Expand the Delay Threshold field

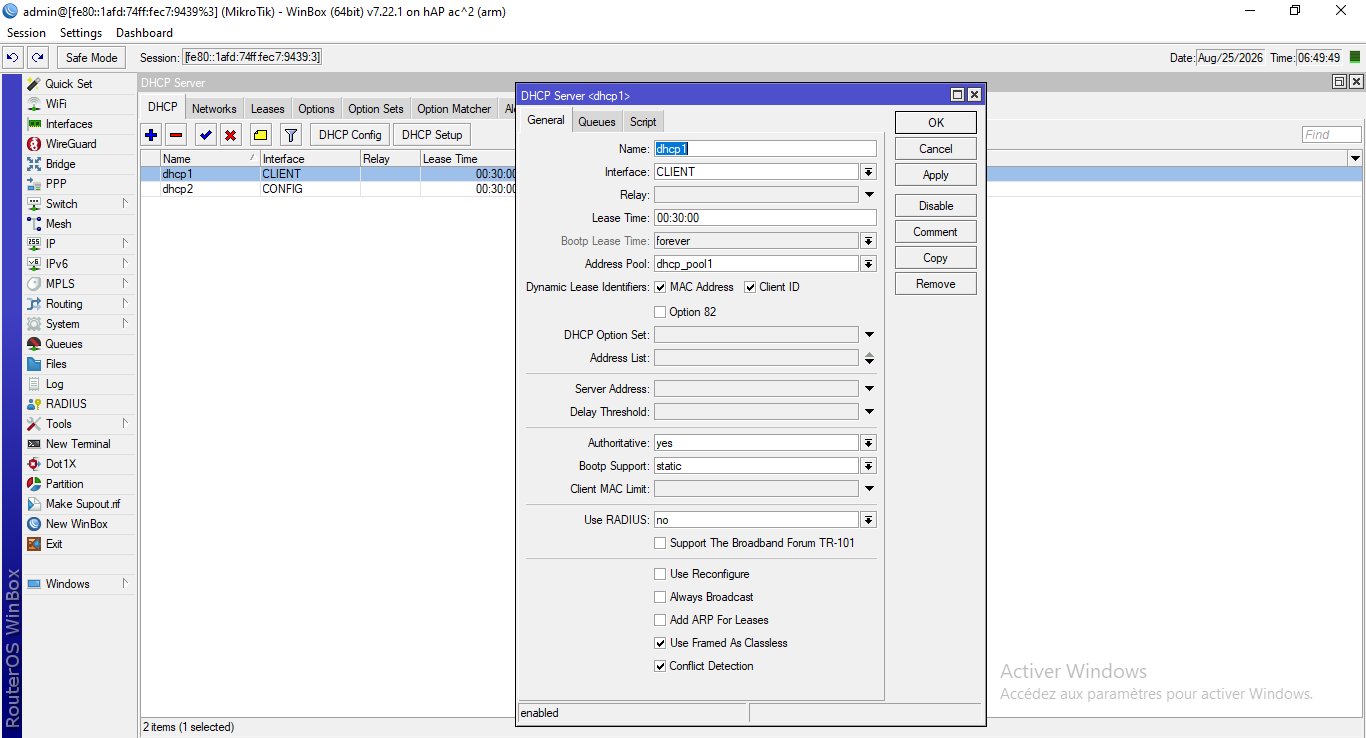[x=869, y=412]
